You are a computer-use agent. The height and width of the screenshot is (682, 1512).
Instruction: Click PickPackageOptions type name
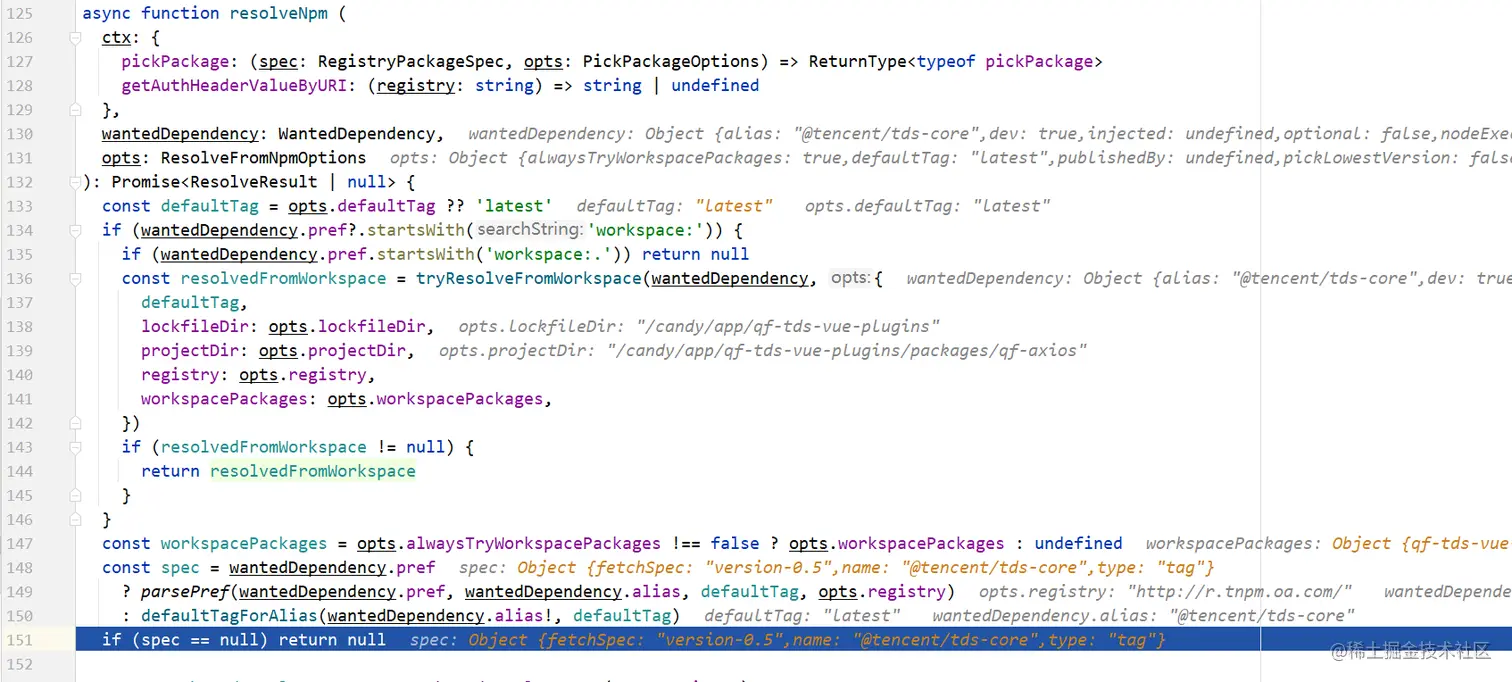[671, 62]
